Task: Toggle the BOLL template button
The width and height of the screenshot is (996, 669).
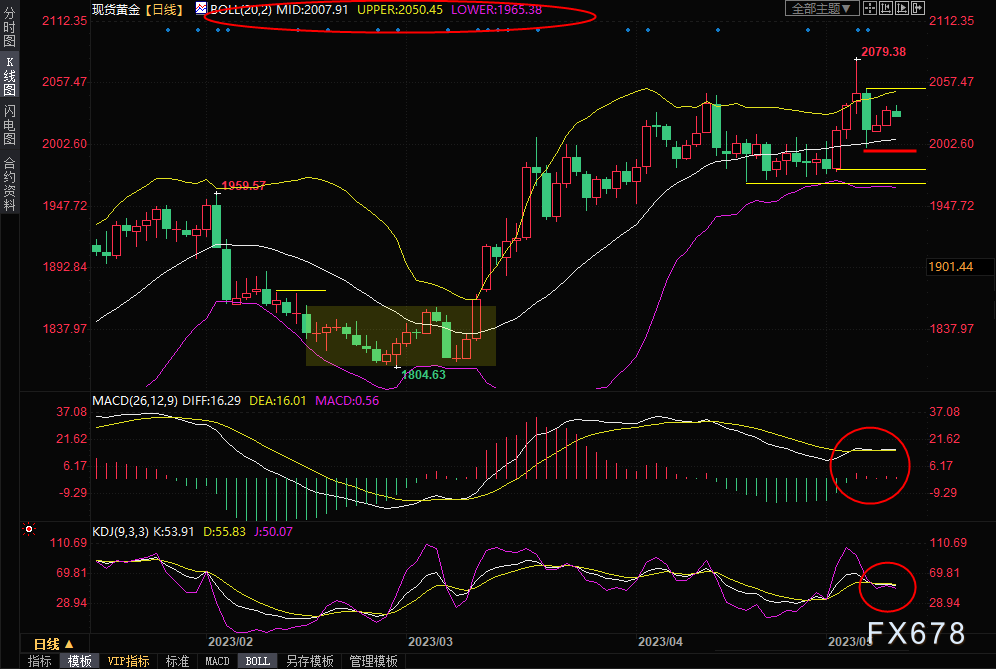Action: point(257,661)
